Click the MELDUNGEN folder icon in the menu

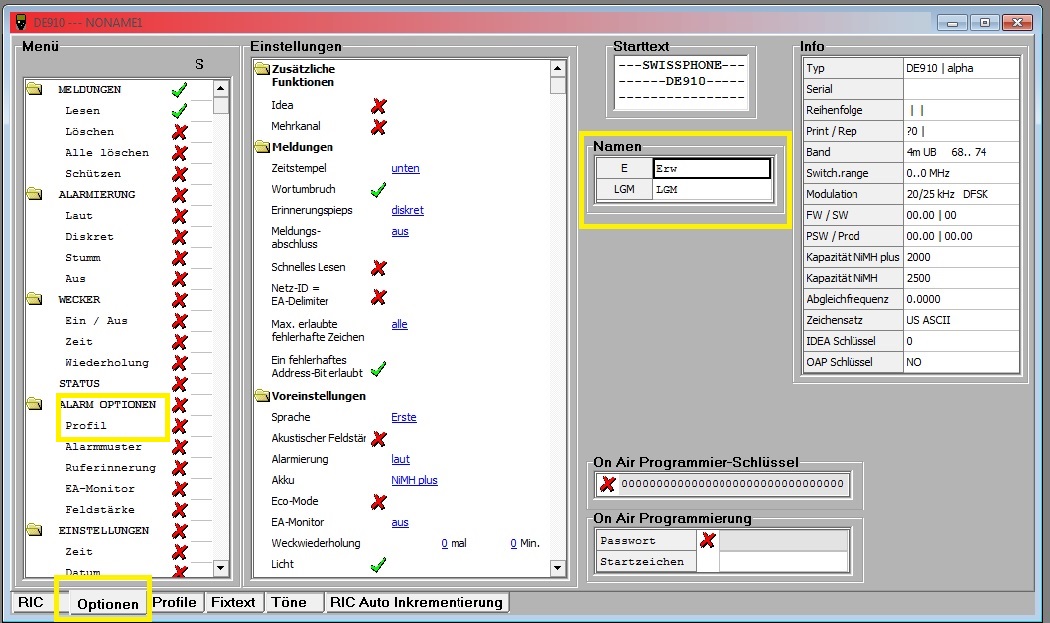point(34,90)
